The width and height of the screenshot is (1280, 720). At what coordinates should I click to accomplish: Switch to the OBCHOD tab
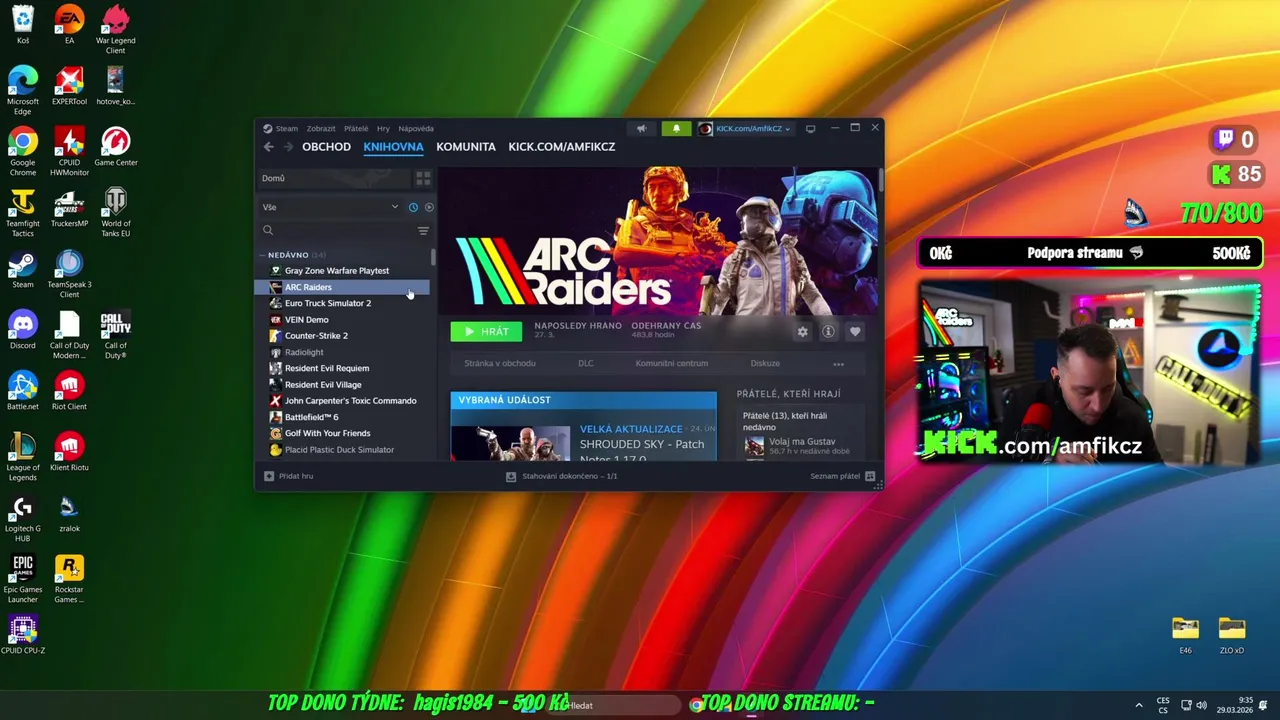coord(327,147)
